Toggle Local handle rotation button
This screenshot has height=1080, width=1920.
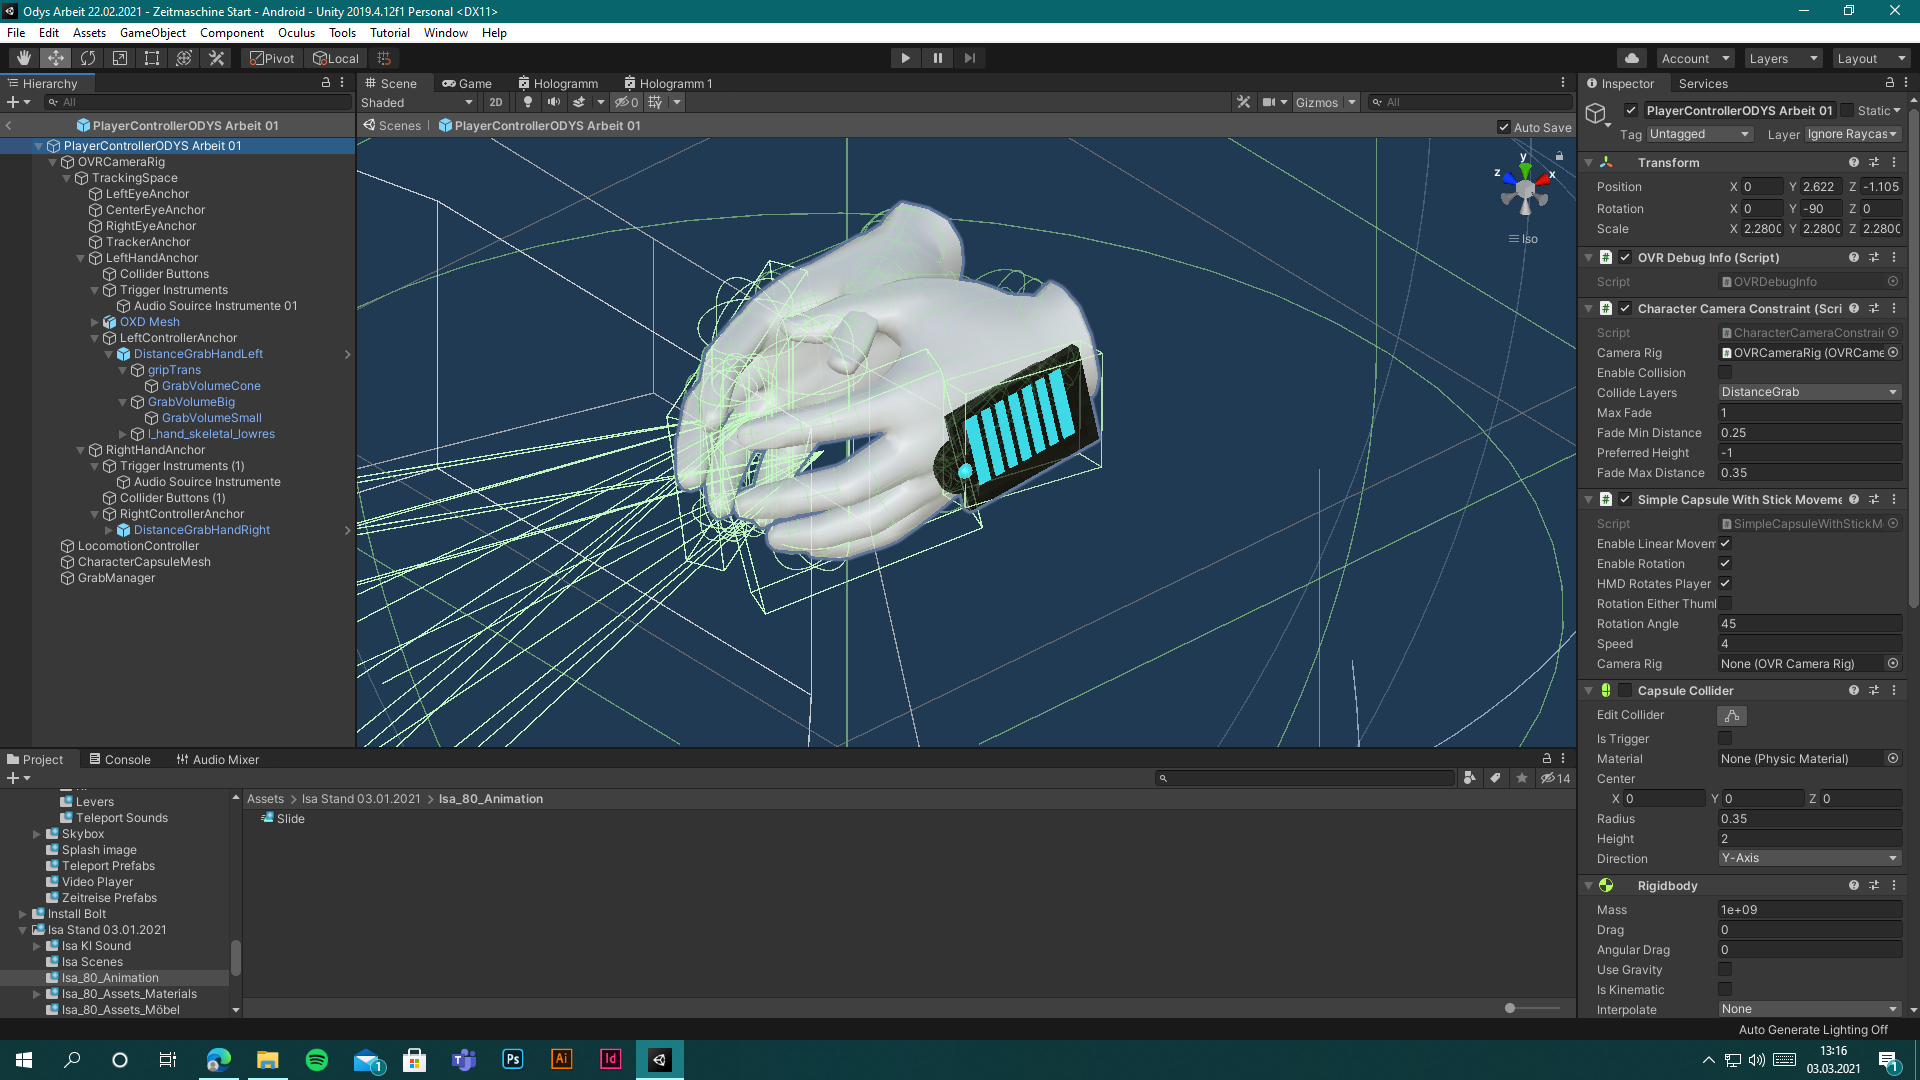click(x=336, y=58)
